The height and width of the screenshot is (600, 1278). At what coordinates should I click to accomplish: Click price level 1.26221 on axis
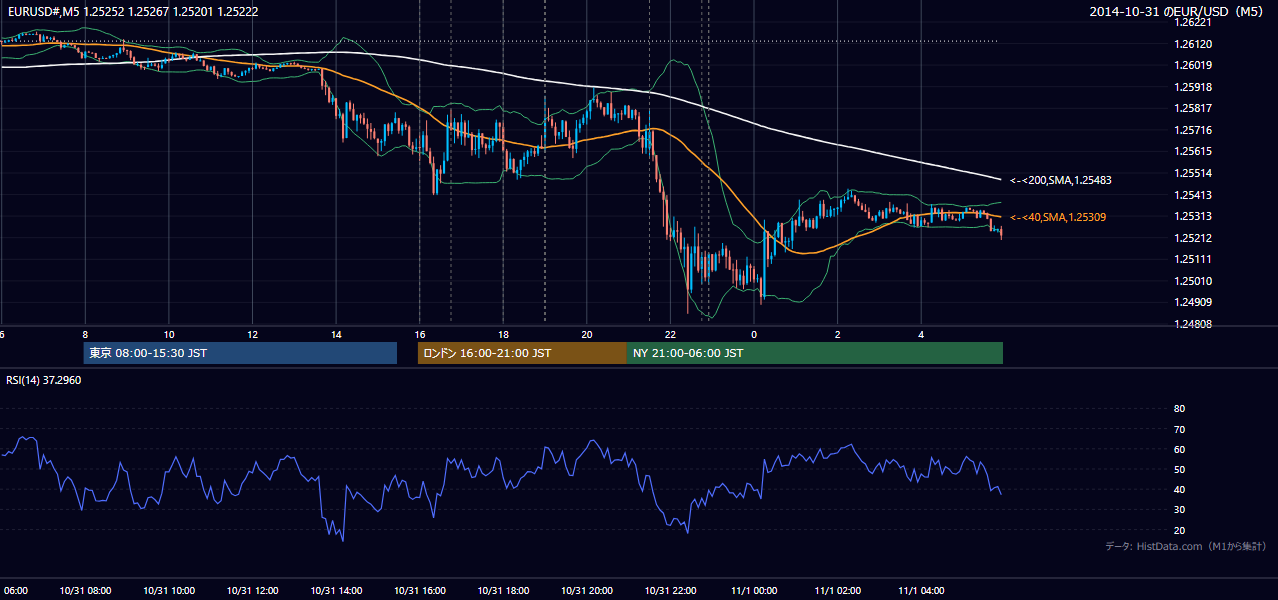click(x=1193, y=22)
